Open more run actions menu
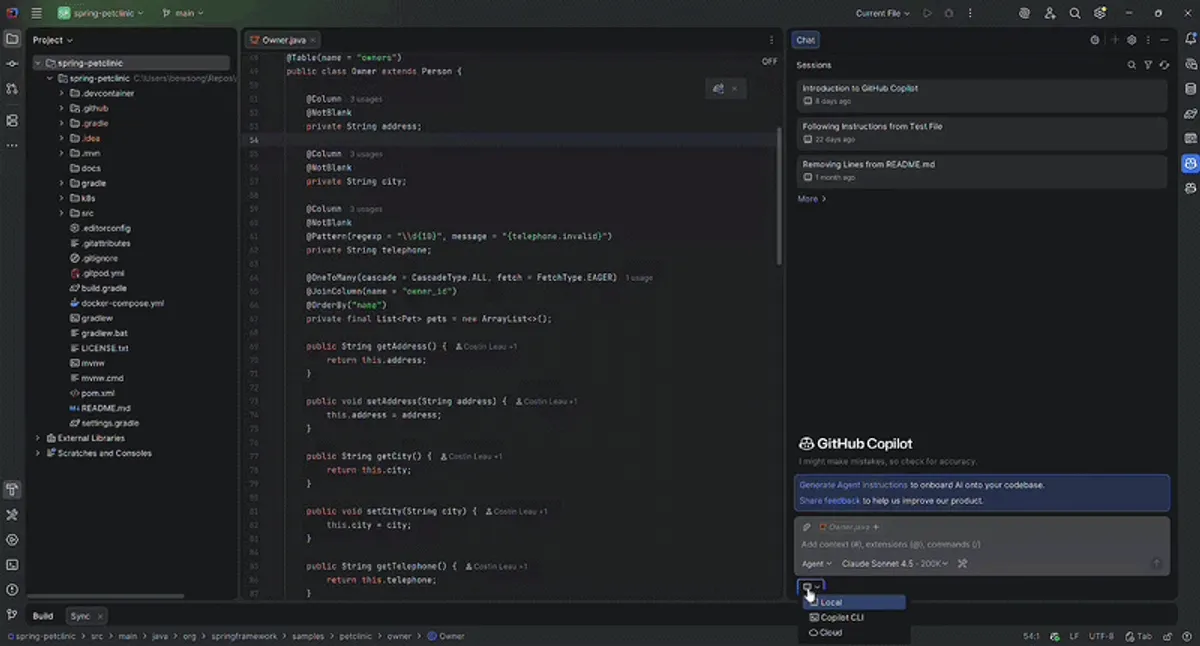Screen dimensions: 1200x646 point(968,13)
